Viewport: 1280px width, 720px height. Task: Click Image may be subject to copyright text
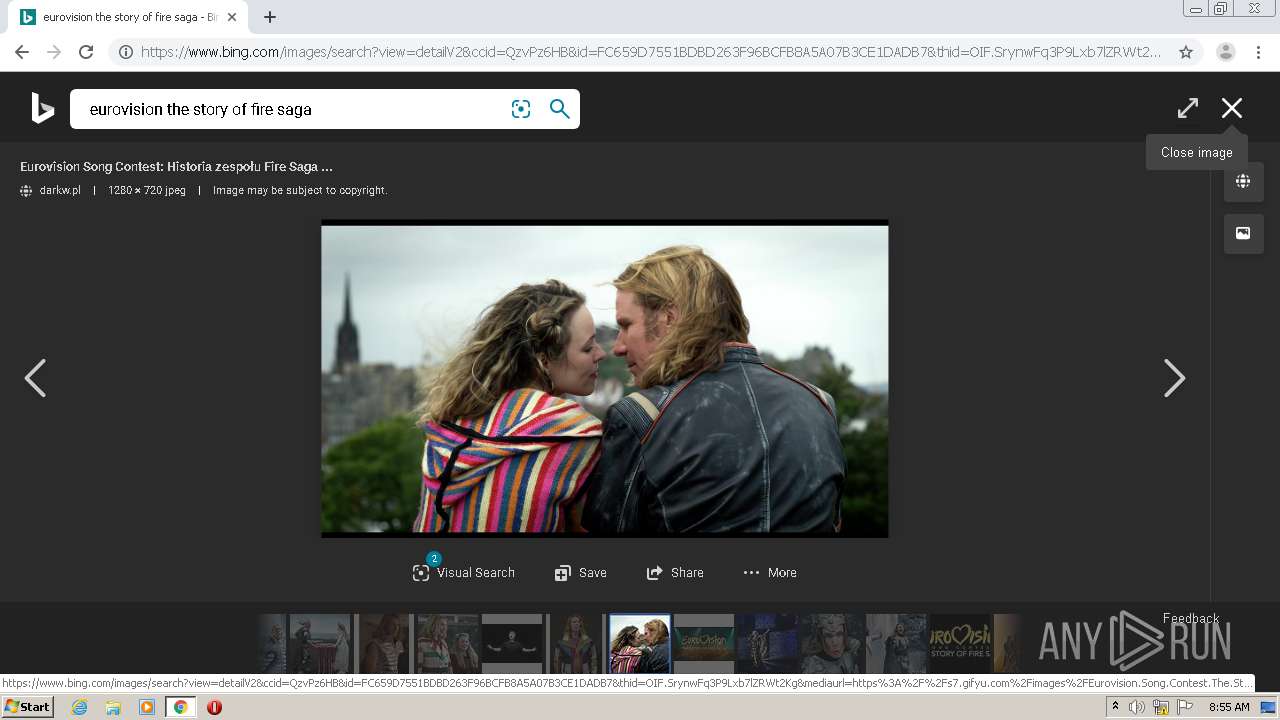click(x=299, y=190)
